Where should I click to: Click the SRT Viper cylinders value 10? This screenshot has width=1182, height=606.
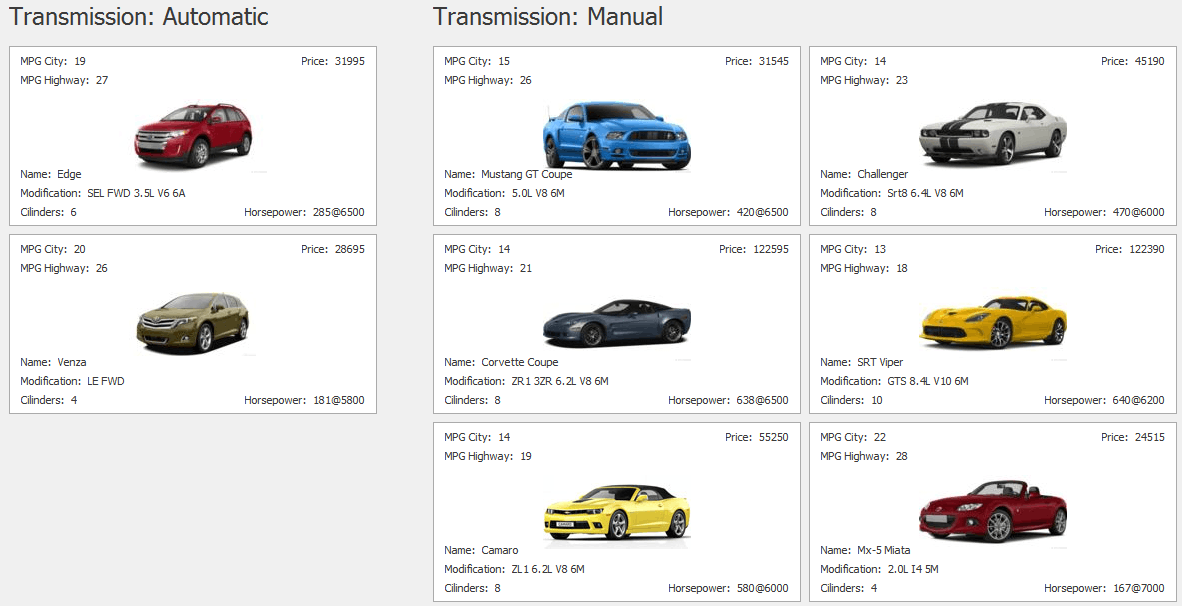877,400
